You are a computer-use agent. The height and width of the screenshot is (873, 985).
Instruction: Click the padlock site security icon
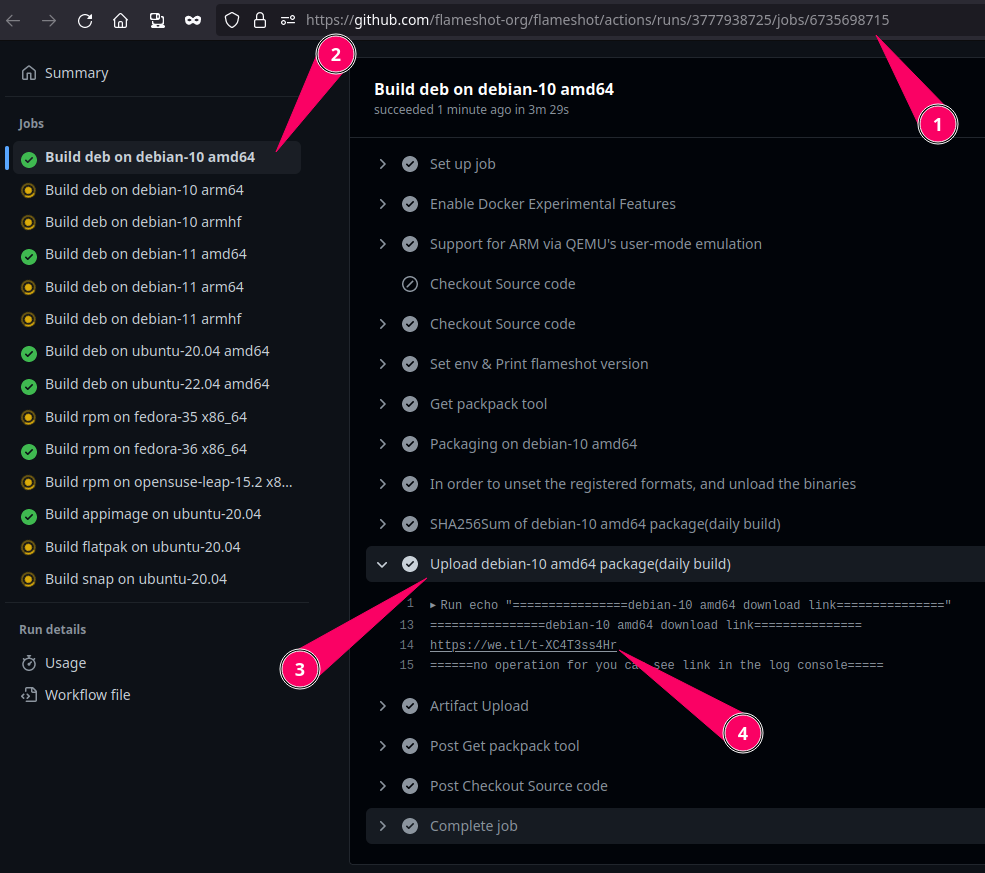coord(259,20)
